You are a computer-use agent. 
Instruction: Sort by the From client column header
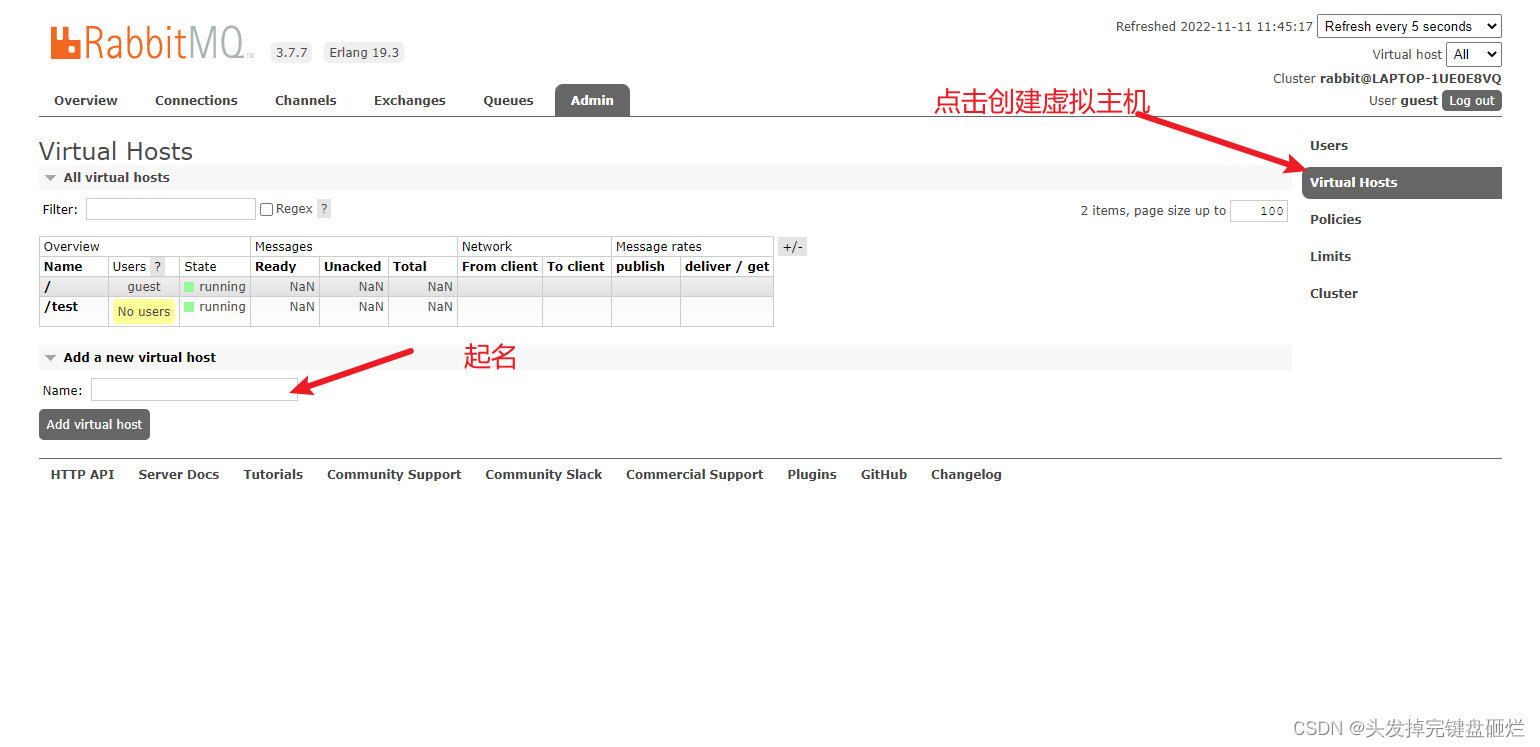[500, 267]
